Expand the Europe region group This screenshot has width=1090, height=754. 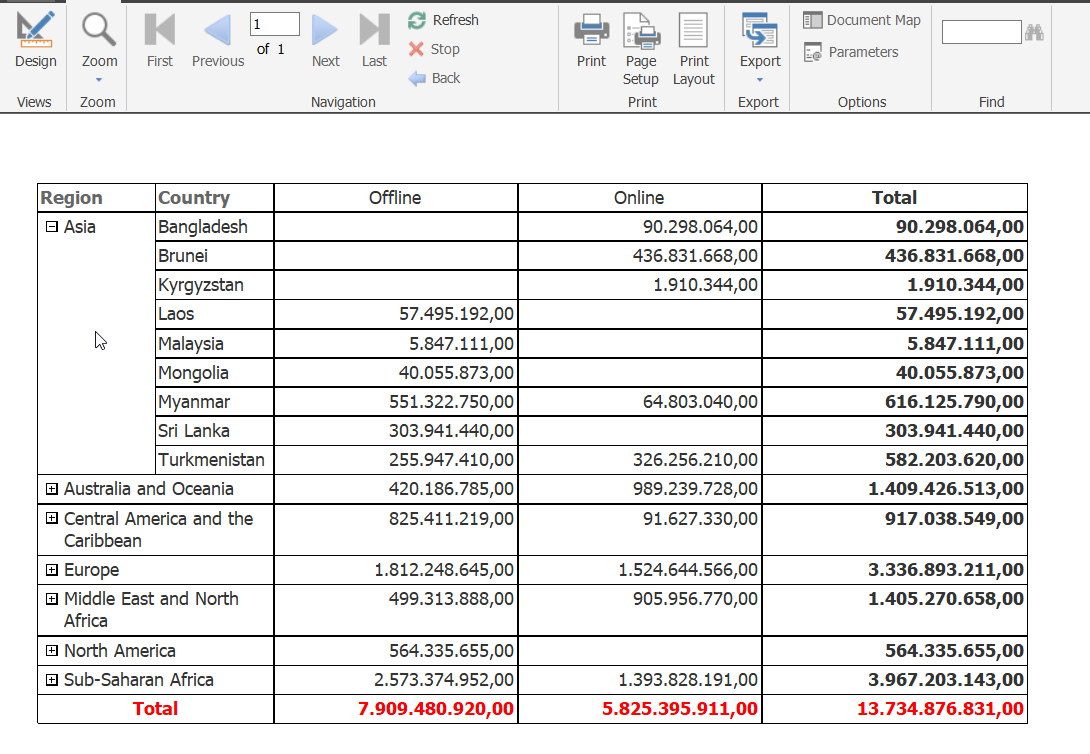pos(52,570)
